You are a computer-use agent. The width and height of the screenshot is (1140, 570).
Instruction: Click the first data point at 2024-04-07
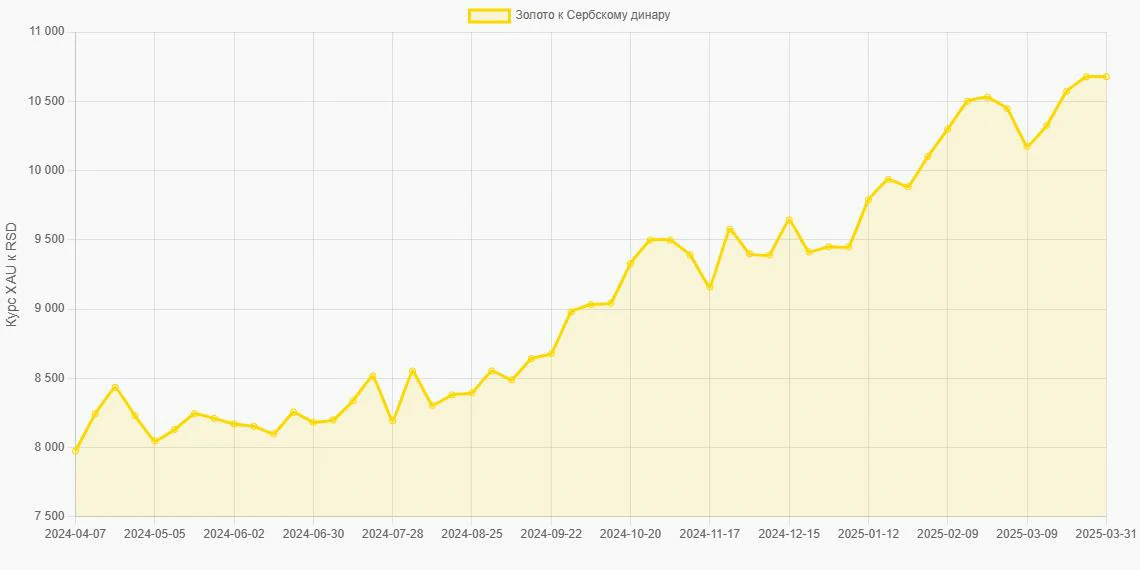point(76,450)
